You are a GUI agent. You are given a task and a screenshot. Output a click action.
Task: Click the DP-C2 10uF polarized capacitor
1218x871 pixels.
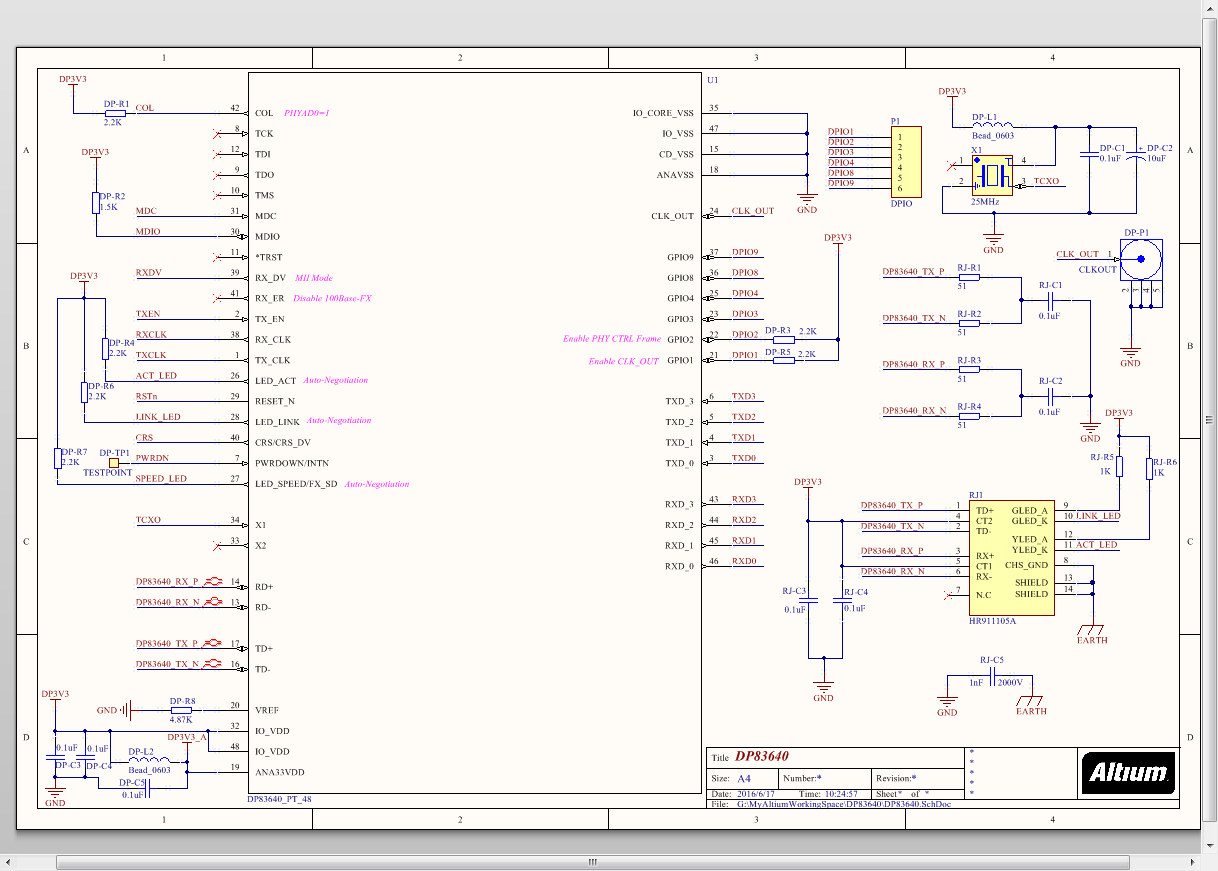click(x=1136, y=156)
